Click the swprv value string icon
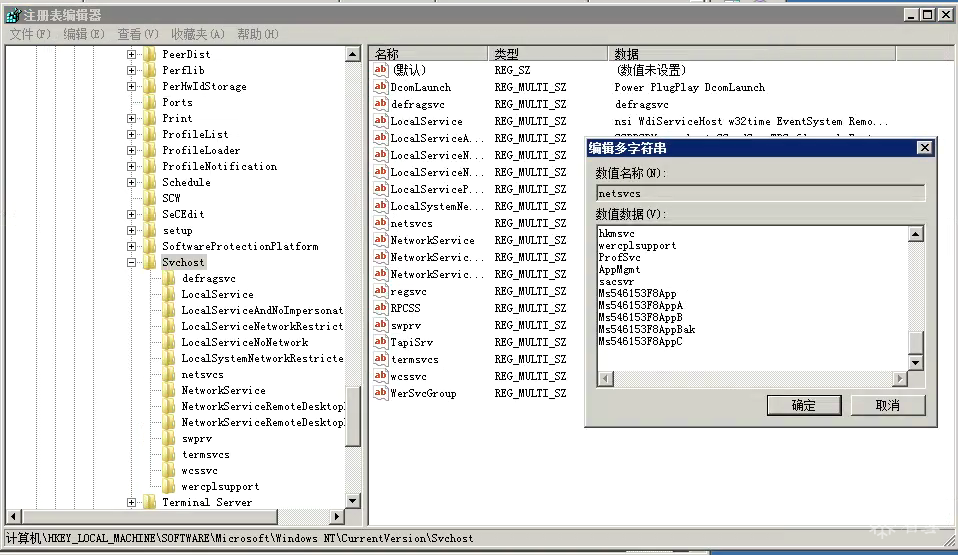958x555 pixels. [x=381, y=325]
